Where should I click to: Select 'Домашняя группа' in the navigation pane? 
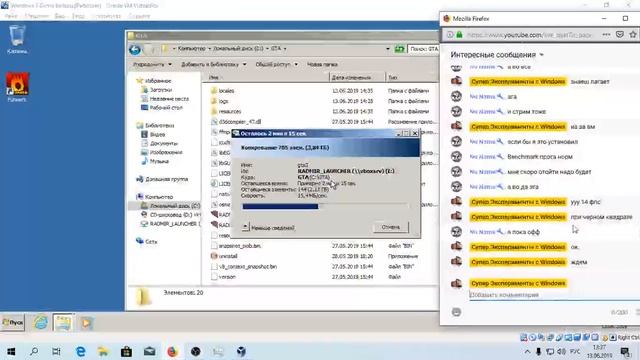pyautogui.click(x=162, y=179)
